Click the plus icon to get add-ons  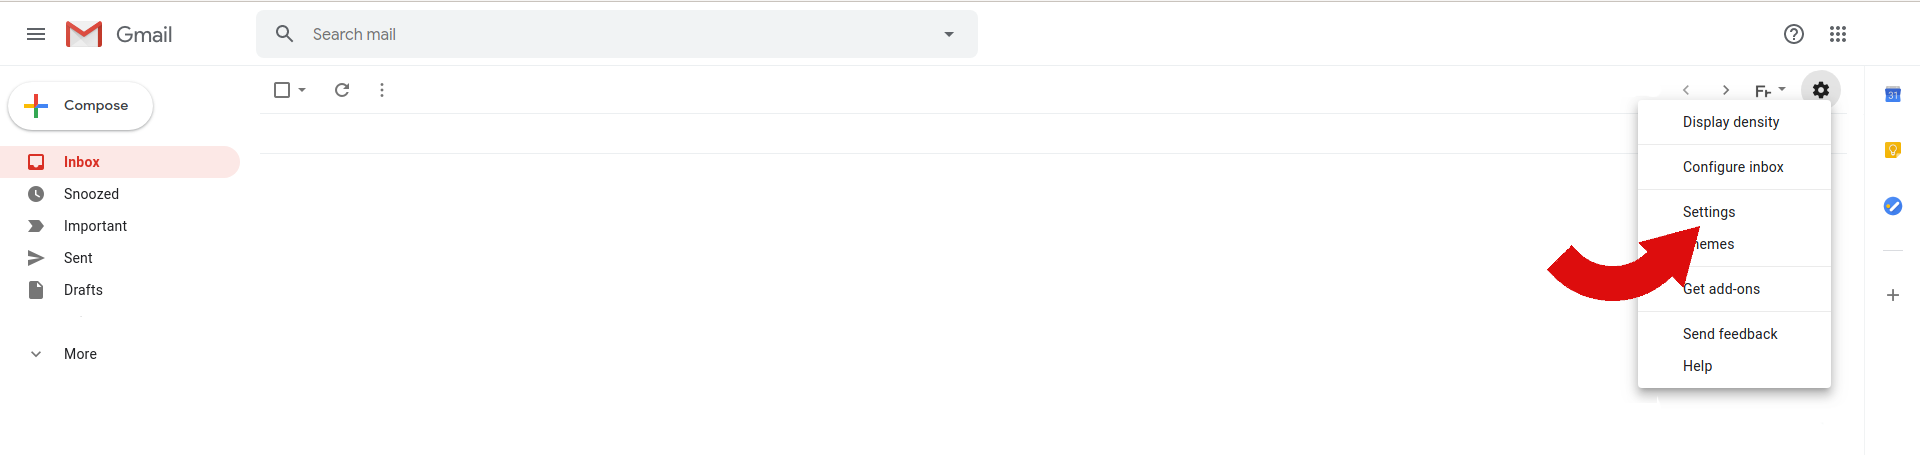[x=1893, y=295]
